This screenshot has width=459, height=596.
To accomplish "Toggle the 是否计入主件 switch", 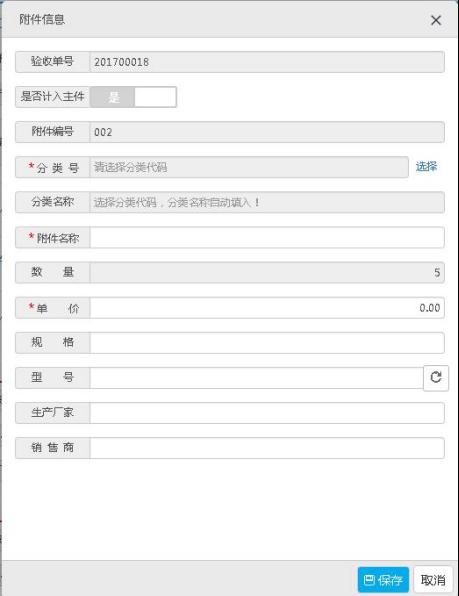I will (133, 97).
